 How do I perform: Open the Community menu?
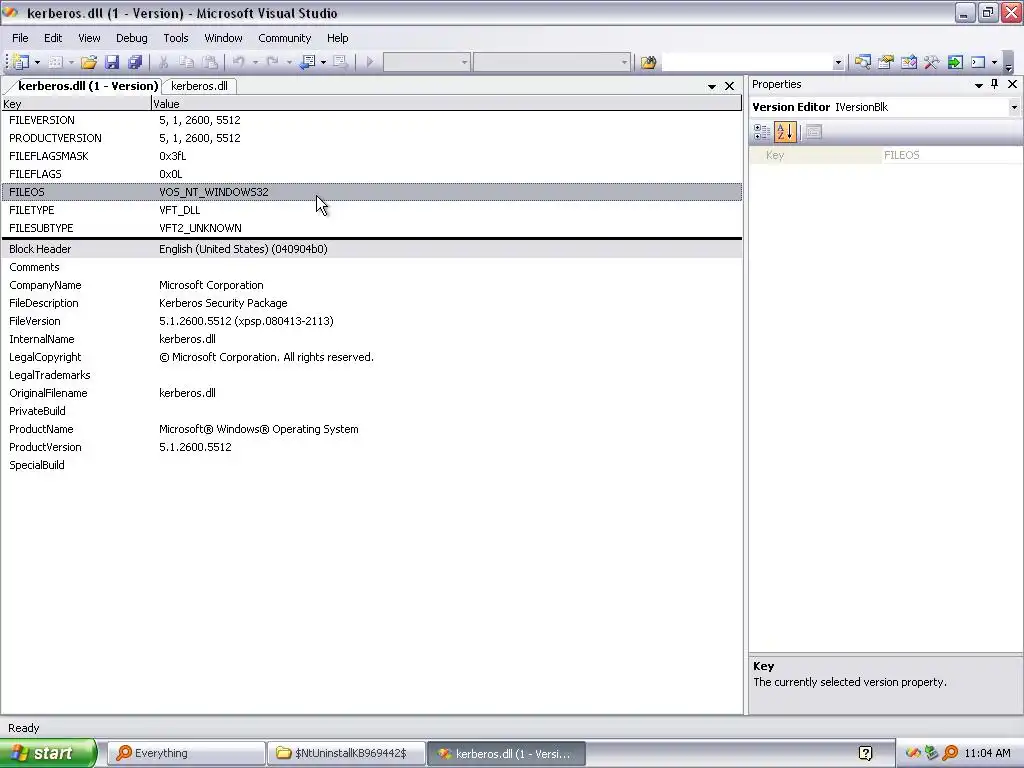pyautogui.click(x=284, y=38)
